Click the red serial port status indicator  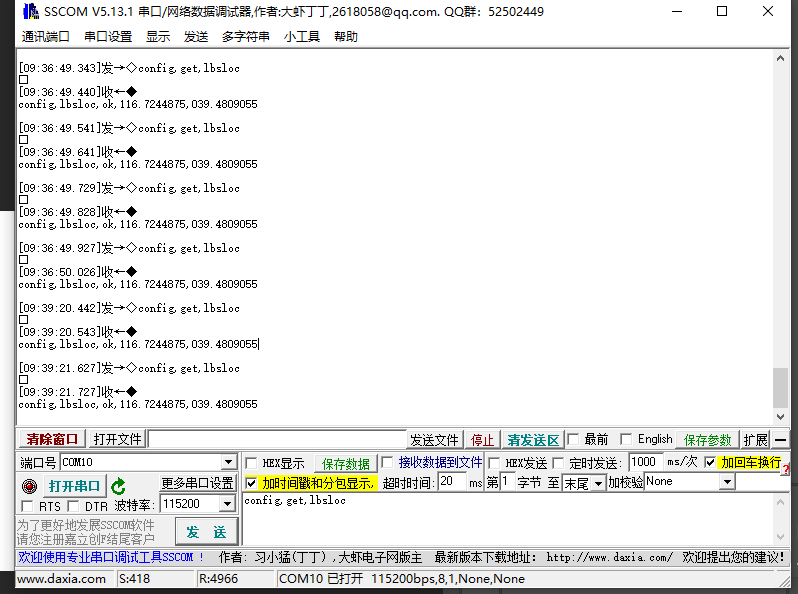(30, 486)
